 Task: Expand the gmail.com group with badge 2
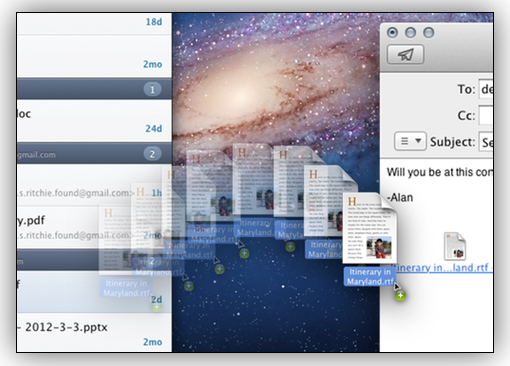pyautogui.click(x=94, y=154)
